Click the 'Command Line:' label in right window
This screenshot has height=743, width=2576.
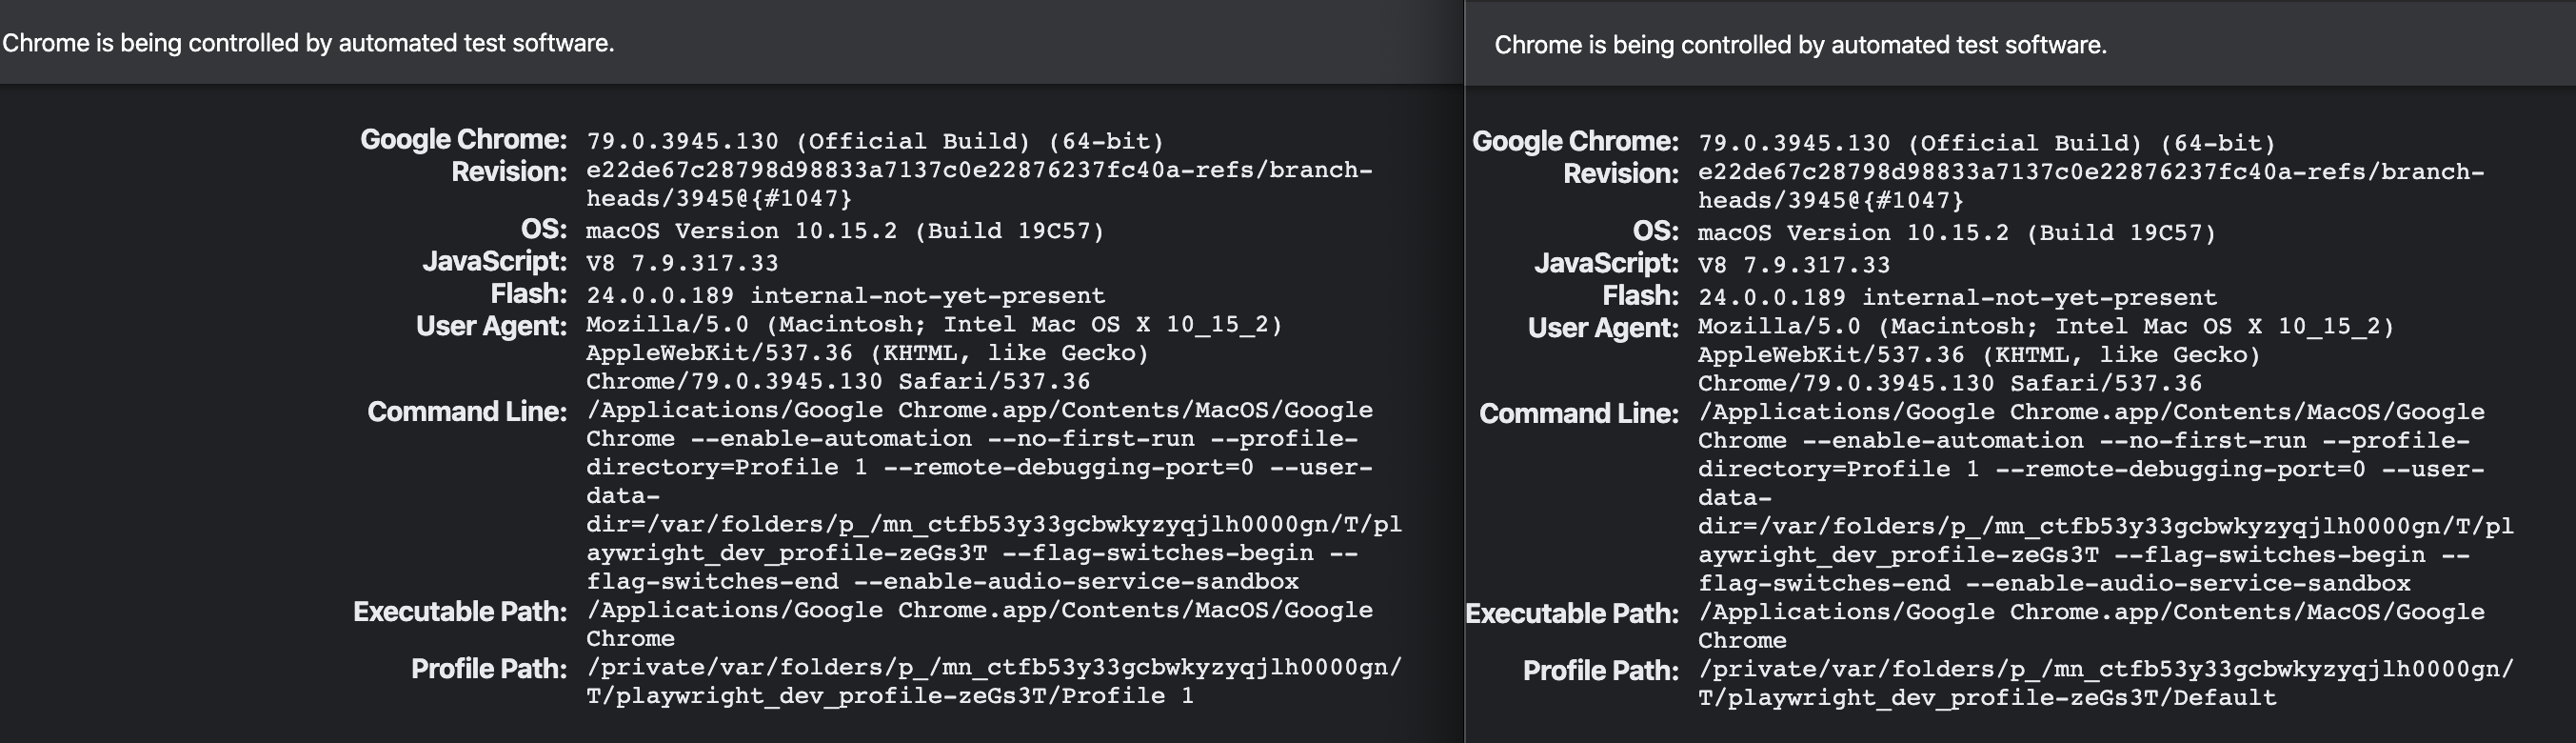(1579, 414)
